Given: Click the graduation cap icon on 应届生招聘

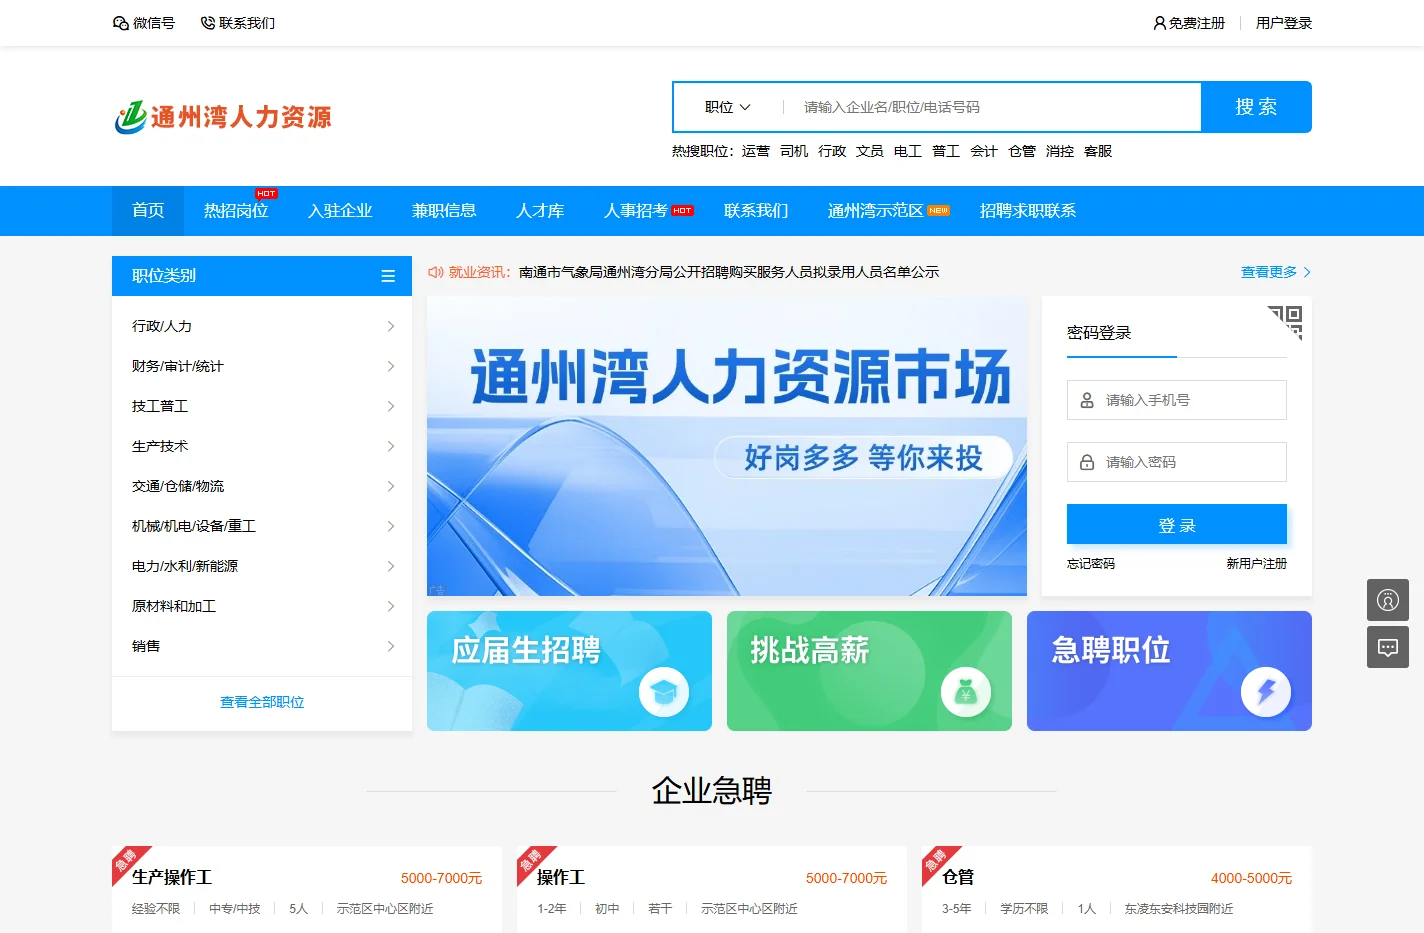Looking at the screenshot, I should [x=664, y=691].
